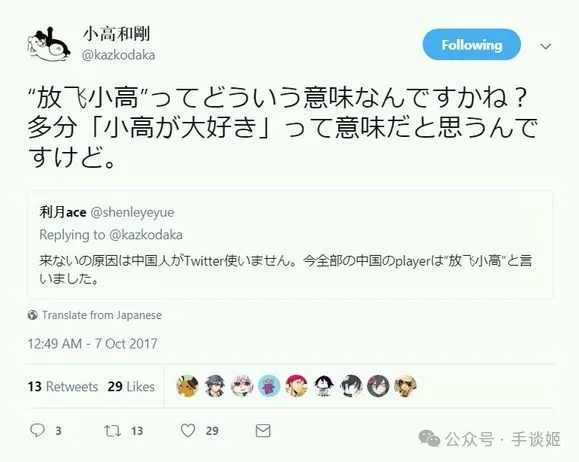The height and width of the screenshot is (462, 579).
Task: Open the @kazkodaka handle under the name
Action: click(118, 55)
